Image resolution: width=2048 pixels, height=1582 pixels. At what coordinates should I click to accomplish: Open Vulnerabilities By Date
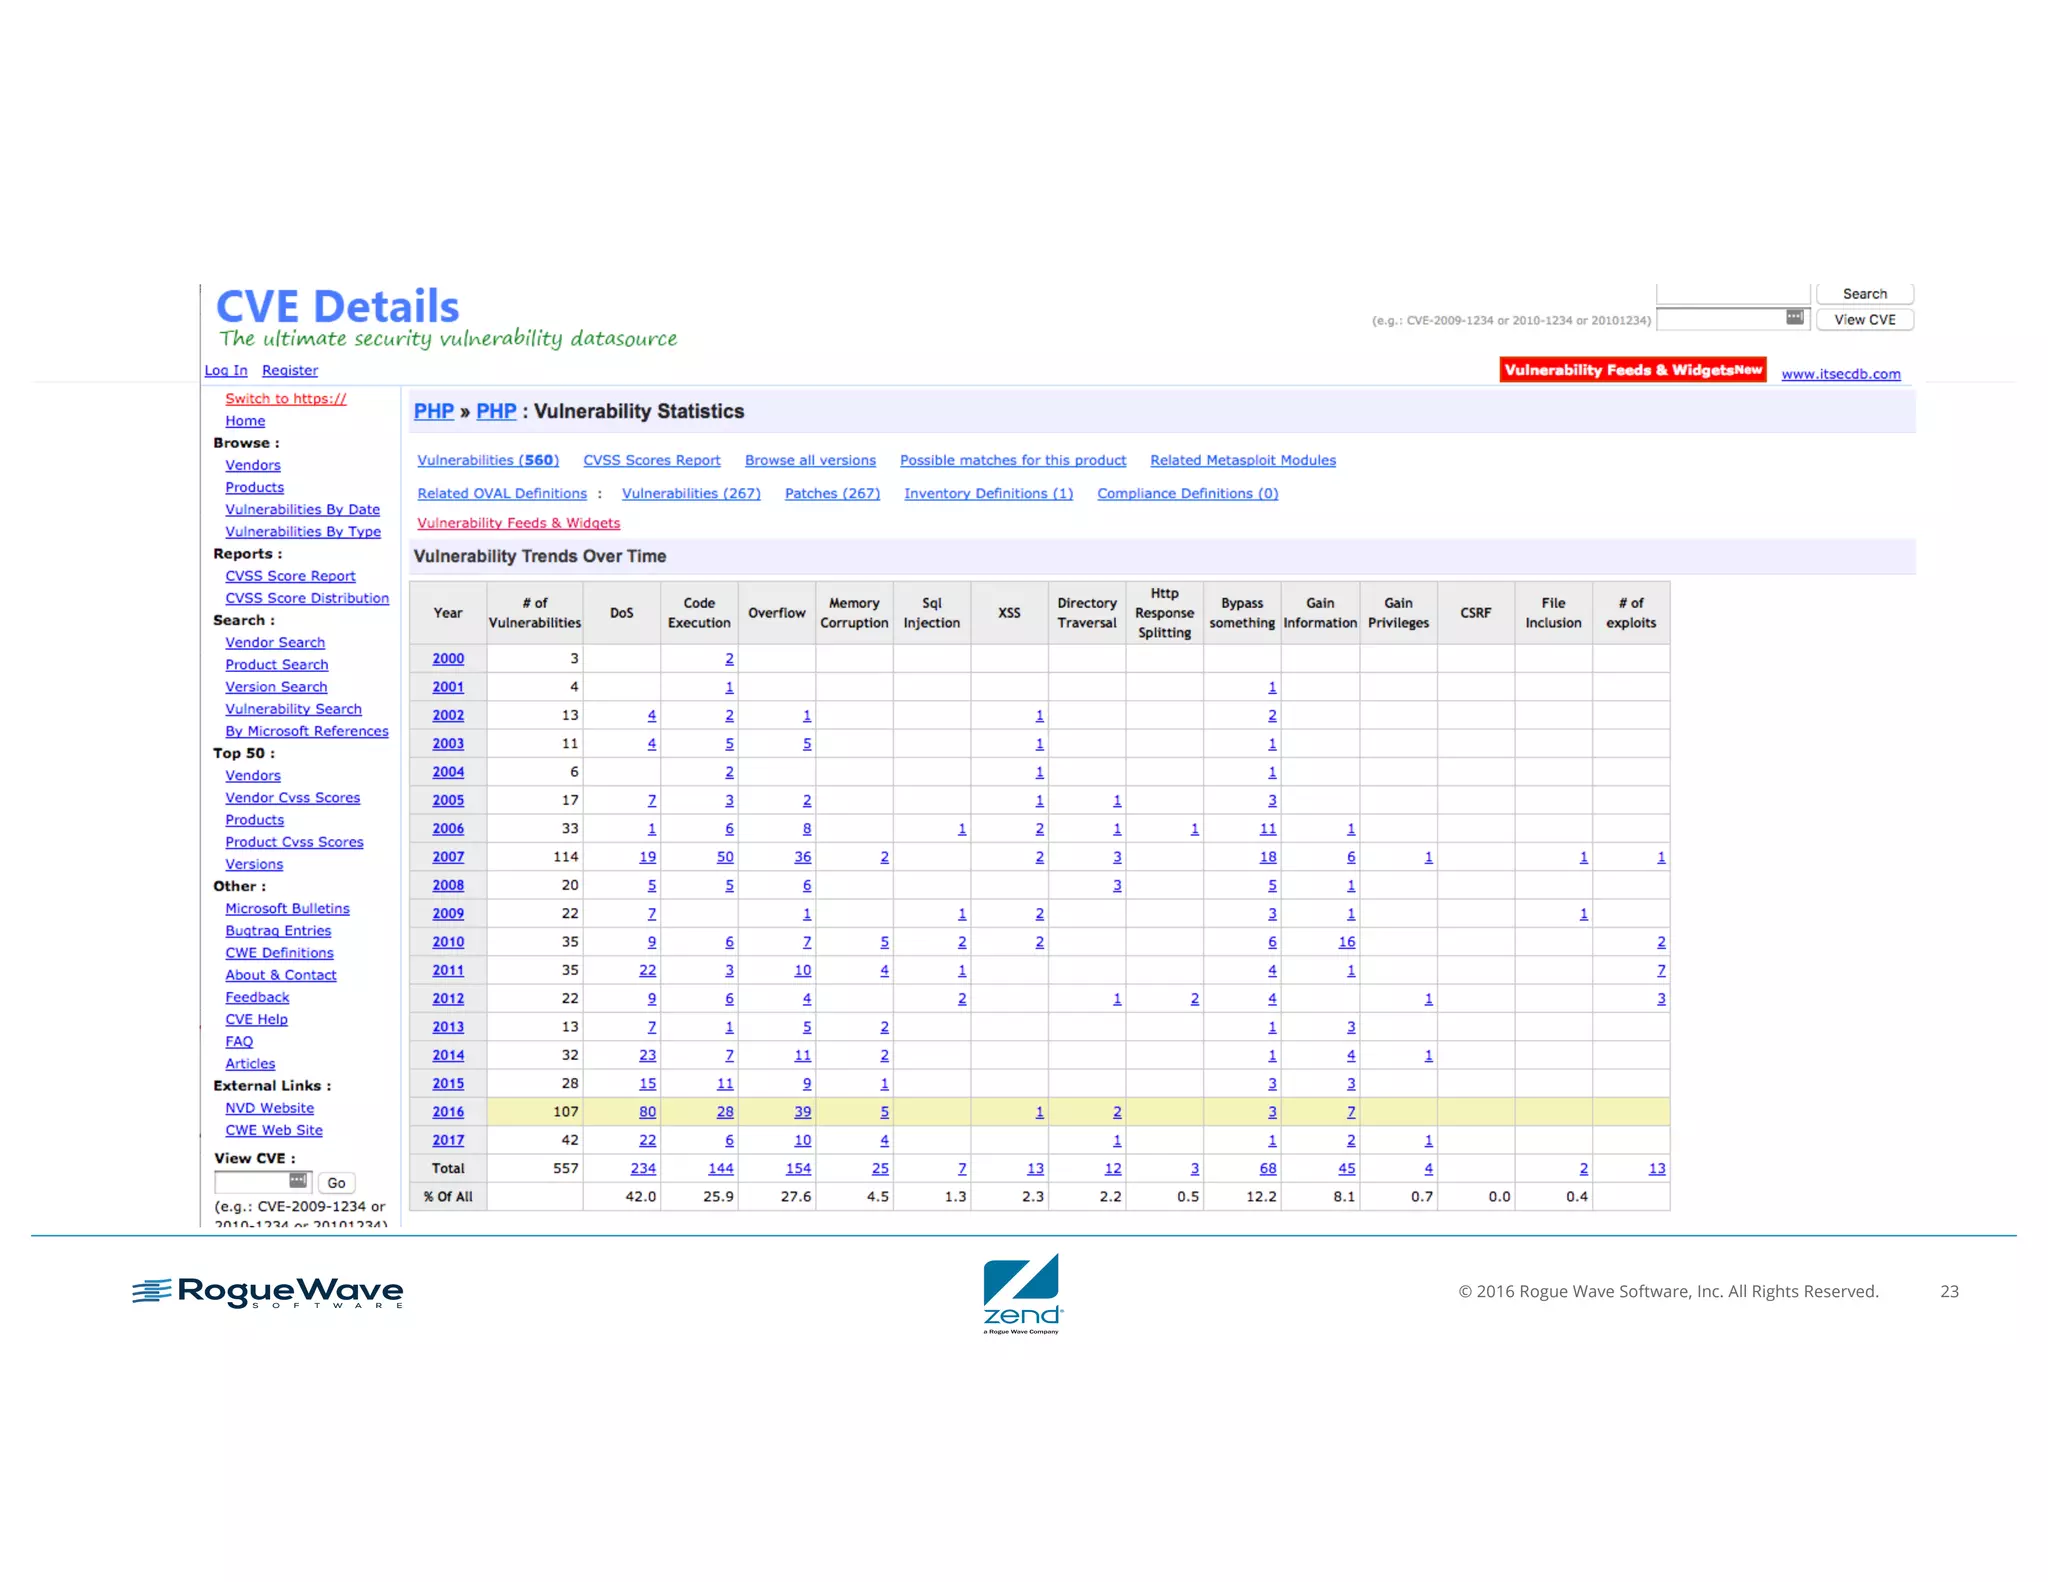tap(303, 510)
